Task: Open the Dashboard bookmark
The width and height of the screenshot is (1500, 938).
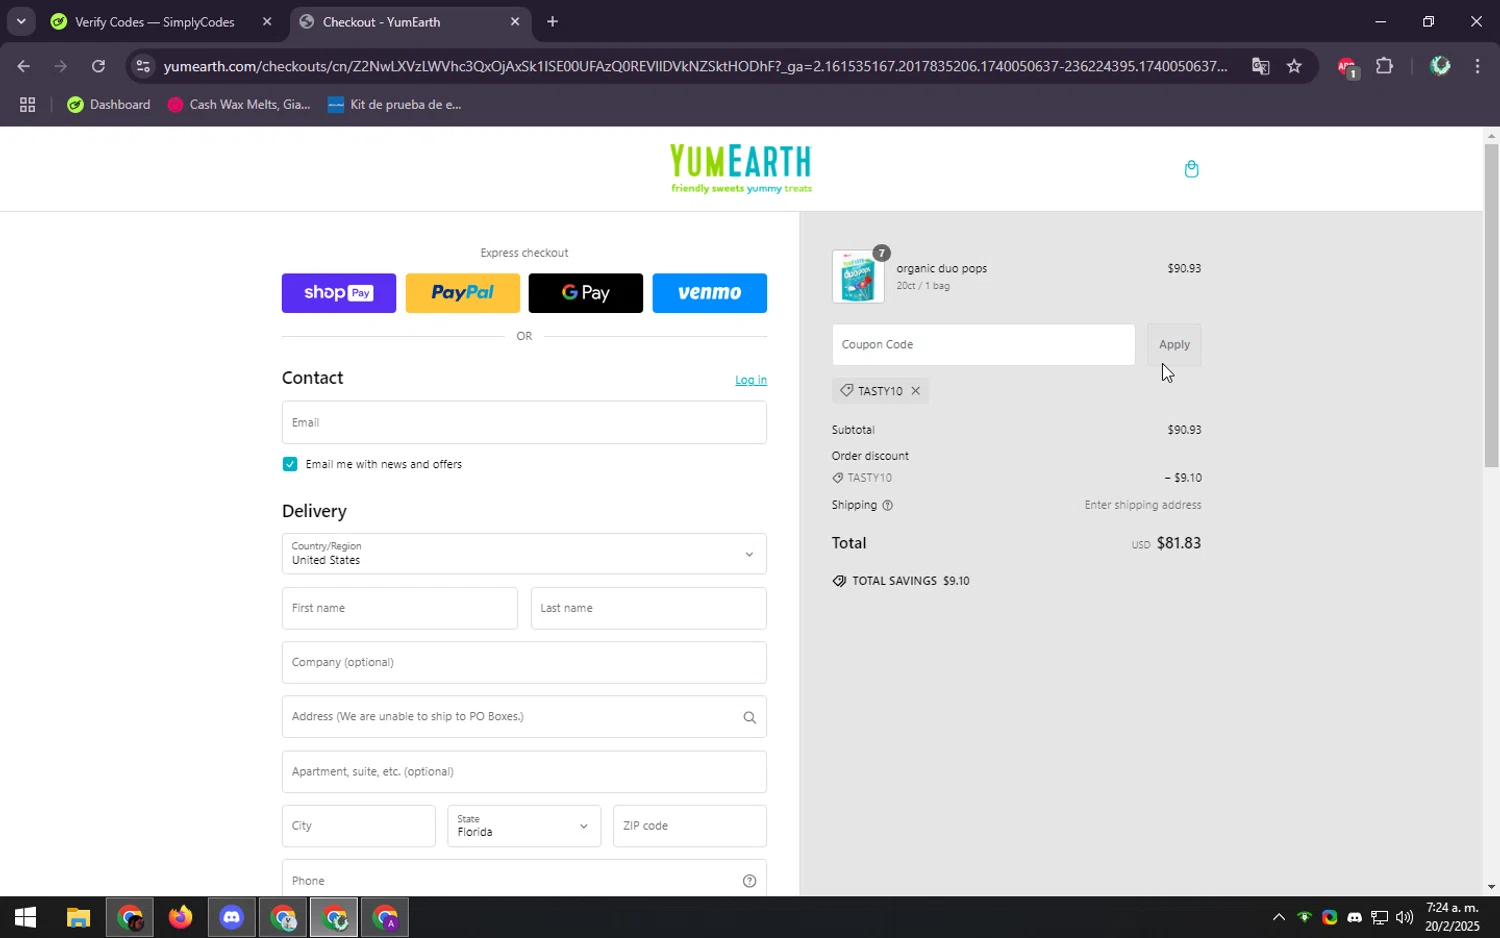Action: click(108, 104)
